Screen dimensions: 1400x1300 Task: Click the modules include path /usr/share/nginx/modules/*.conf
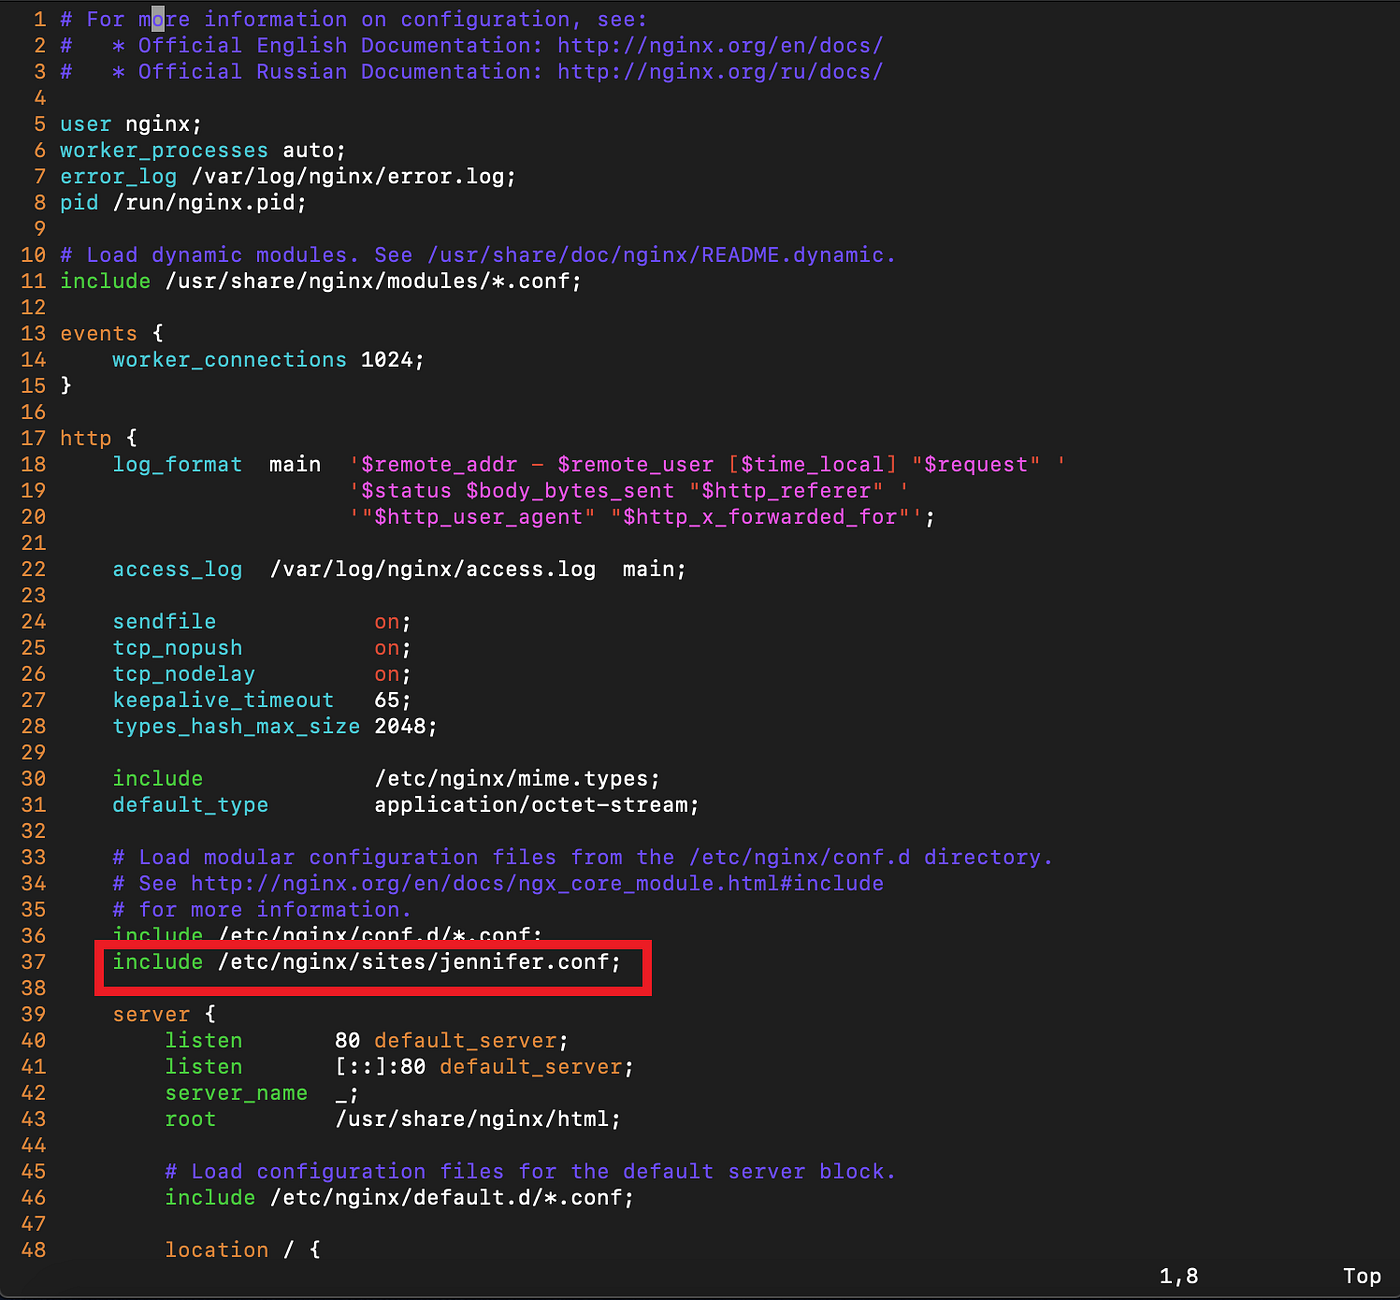click(367, 282)
